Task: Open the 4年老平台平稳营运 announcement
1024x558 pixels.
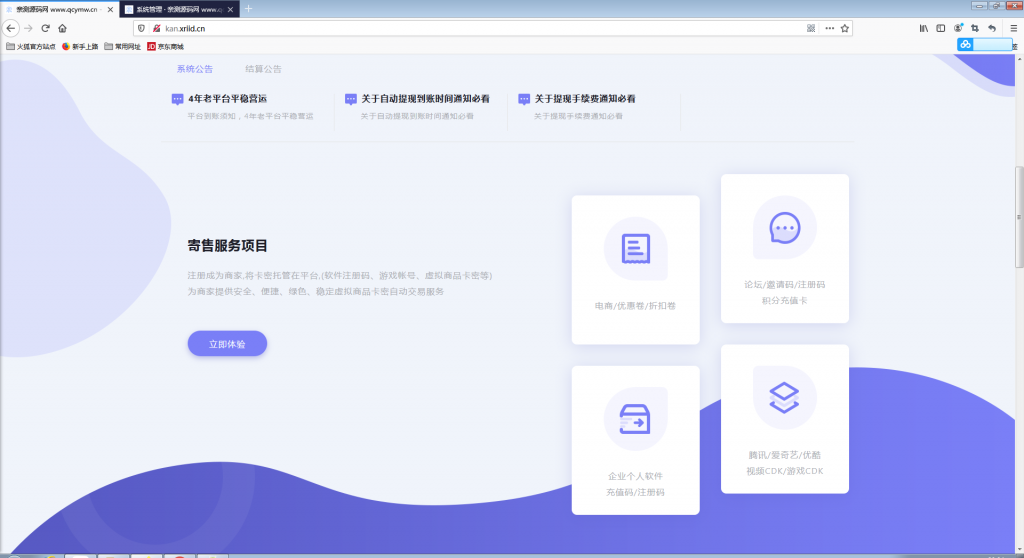Action: 227,99
